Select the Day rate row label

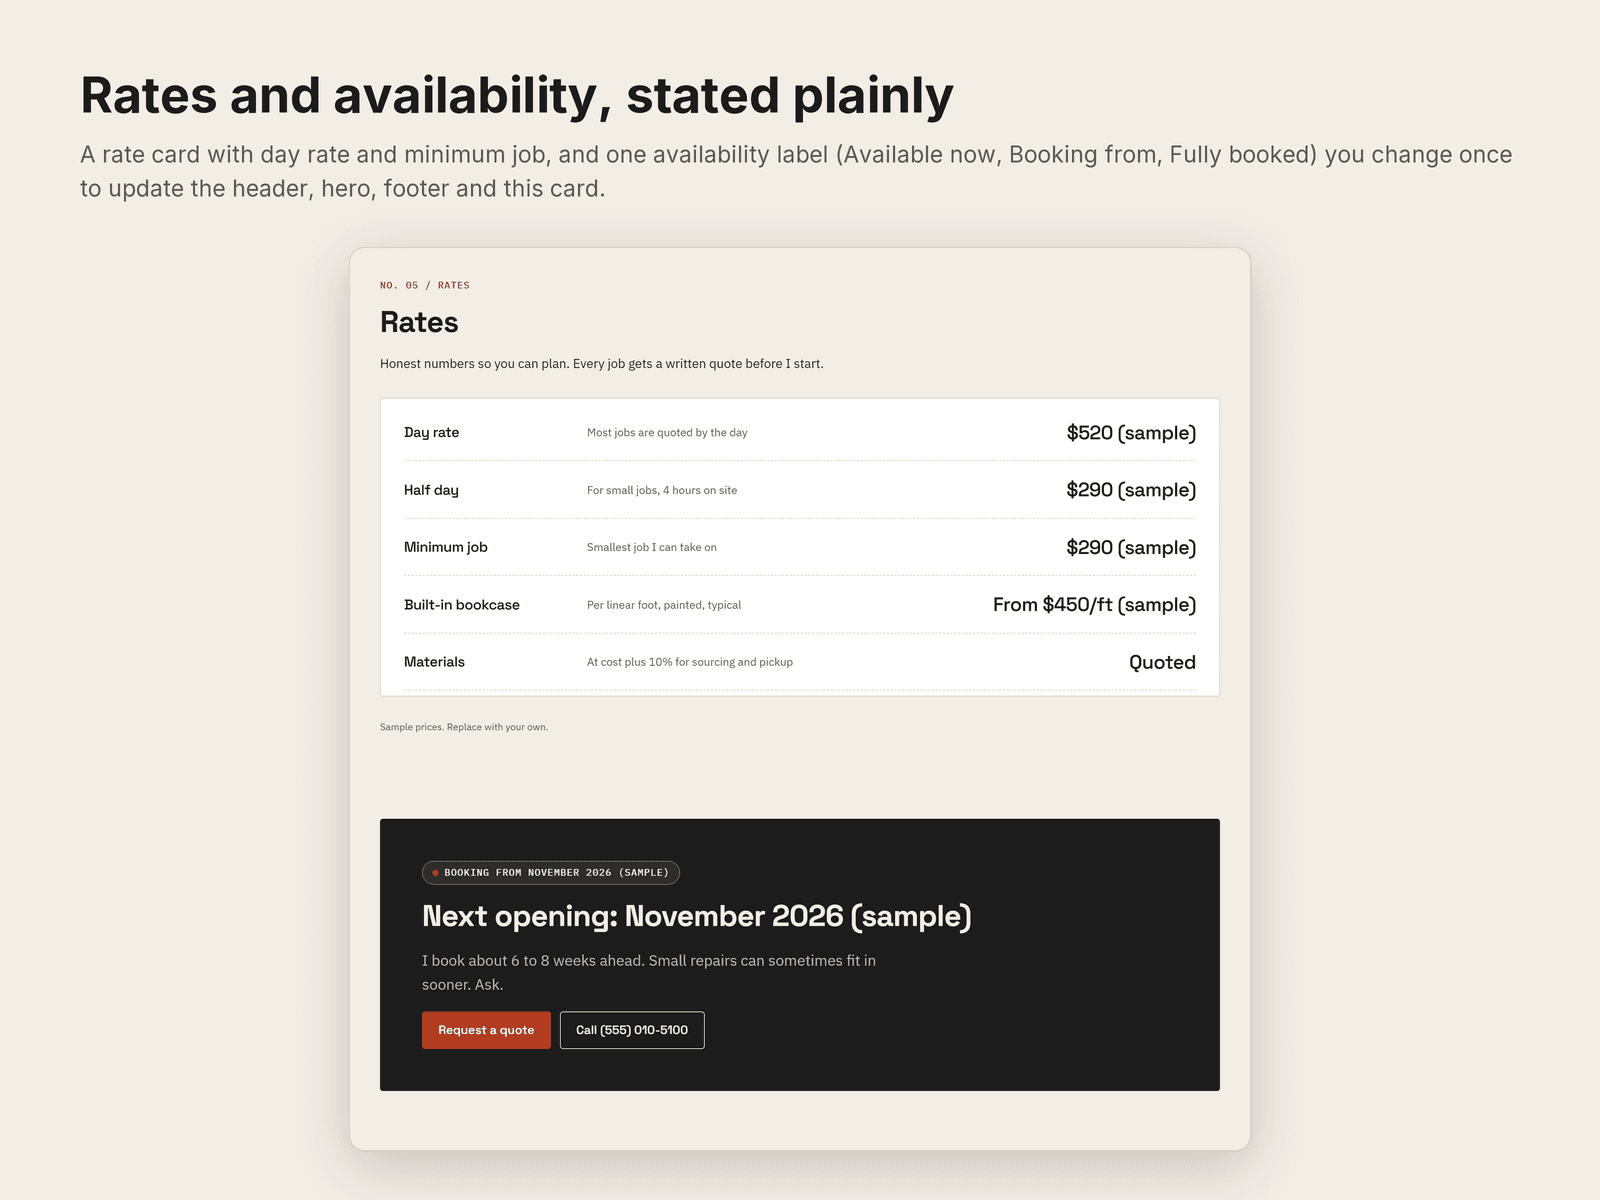point(432,433)
